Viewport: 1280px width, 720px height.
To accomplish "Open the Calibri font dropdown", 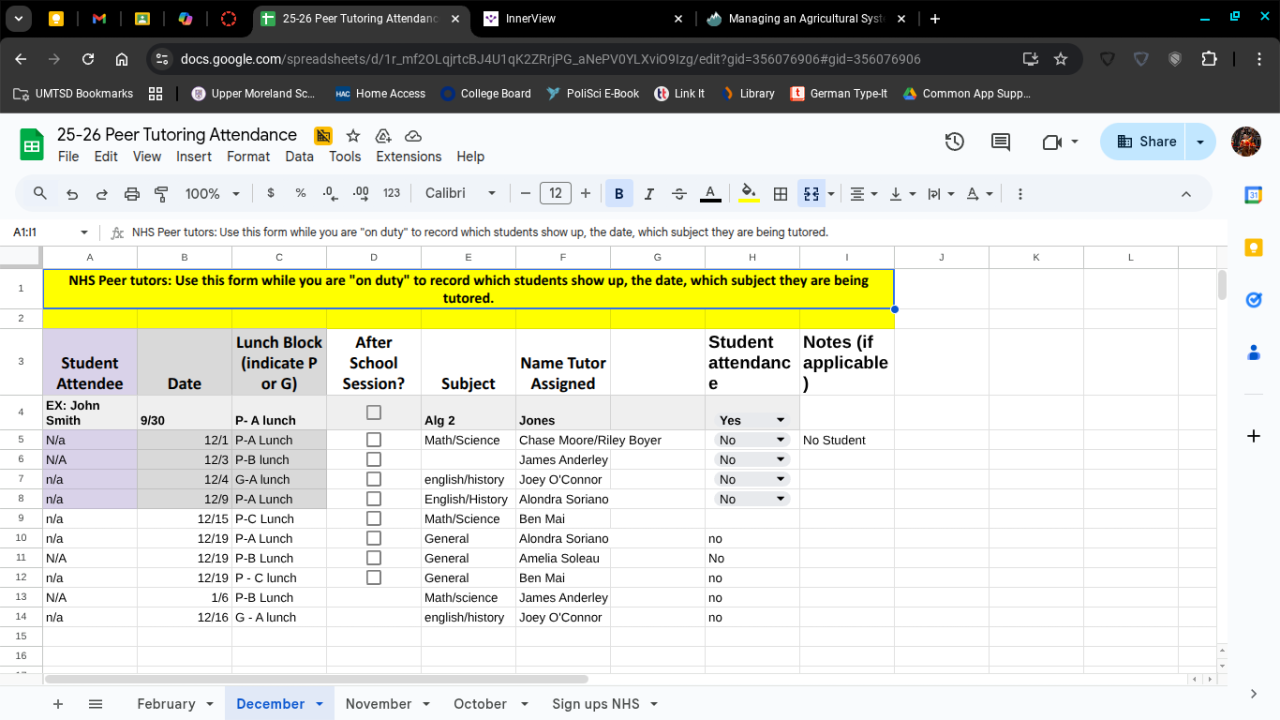I will (x=460, y=194).
